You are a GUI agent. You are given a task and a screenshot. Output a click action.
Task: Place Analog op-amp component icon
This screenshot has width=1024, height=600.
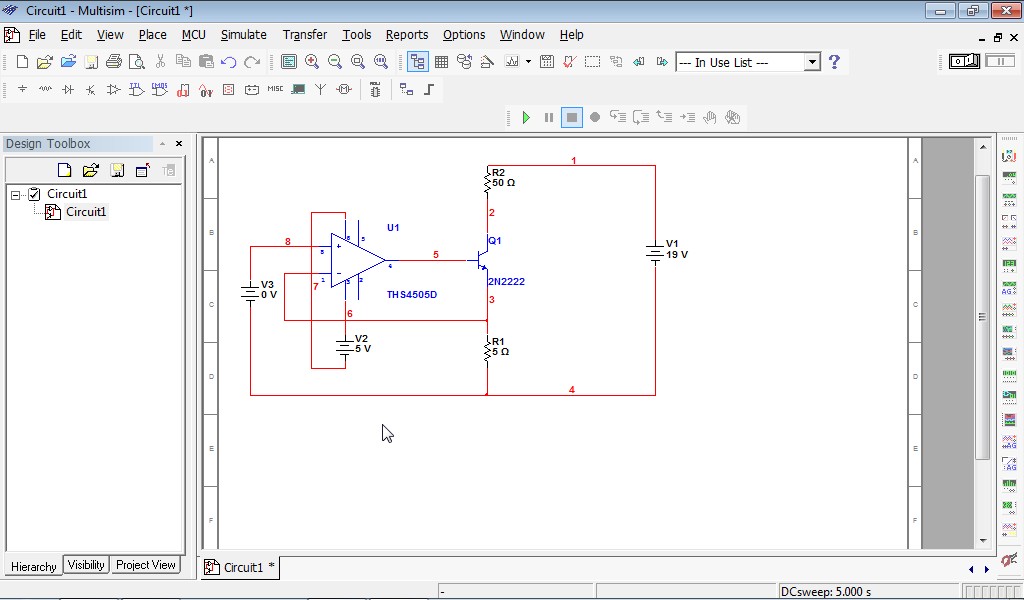click(114, 89)
